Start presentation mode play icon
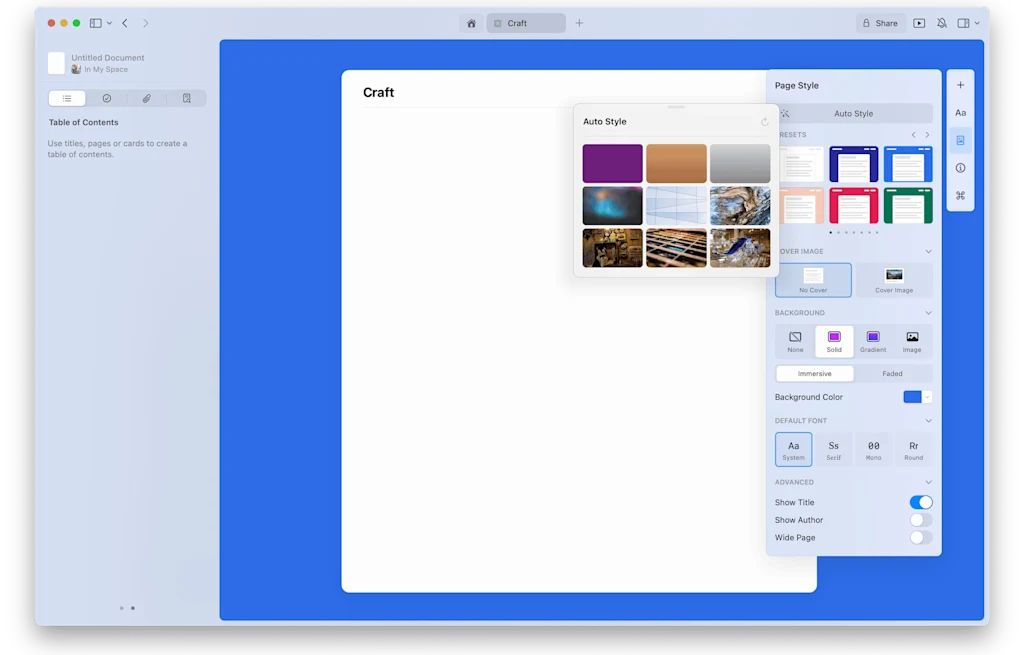This screenshot has width=1024, height=655. (919, 23)
